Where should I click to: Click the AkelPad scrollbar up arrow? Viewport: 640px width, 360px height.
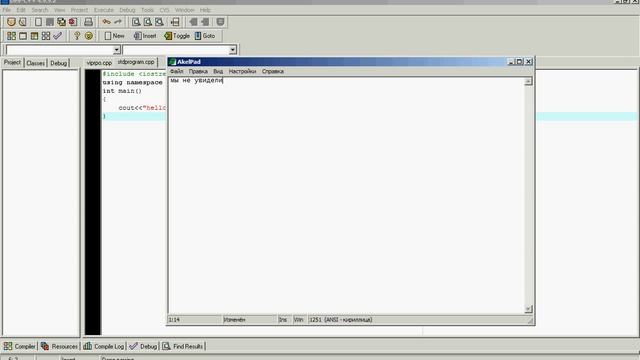[x=528, y=81]
